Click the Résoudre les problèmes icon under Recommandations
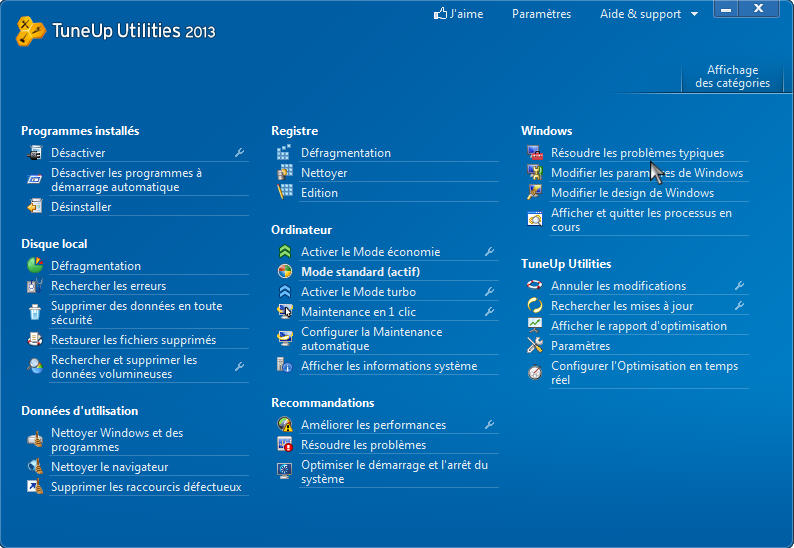 (x=285, y=444)
